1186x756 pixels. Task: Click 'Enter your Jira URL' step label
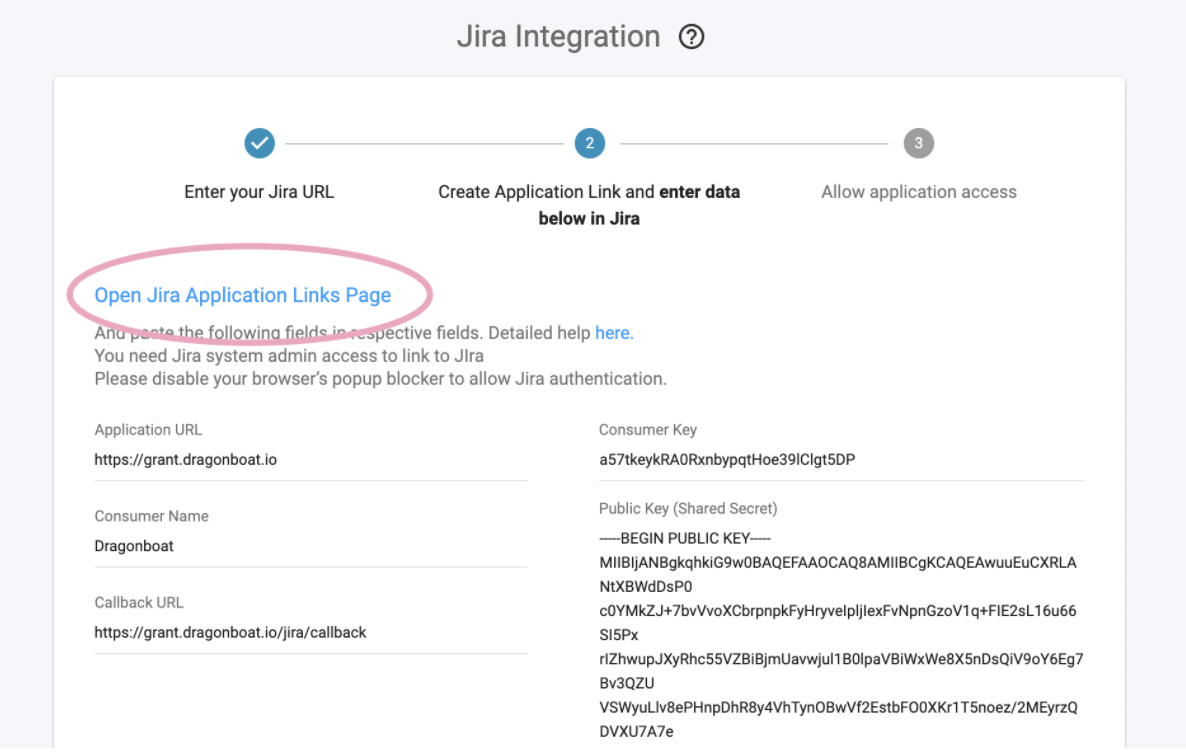pyautogui.click(x=259, y=192)
